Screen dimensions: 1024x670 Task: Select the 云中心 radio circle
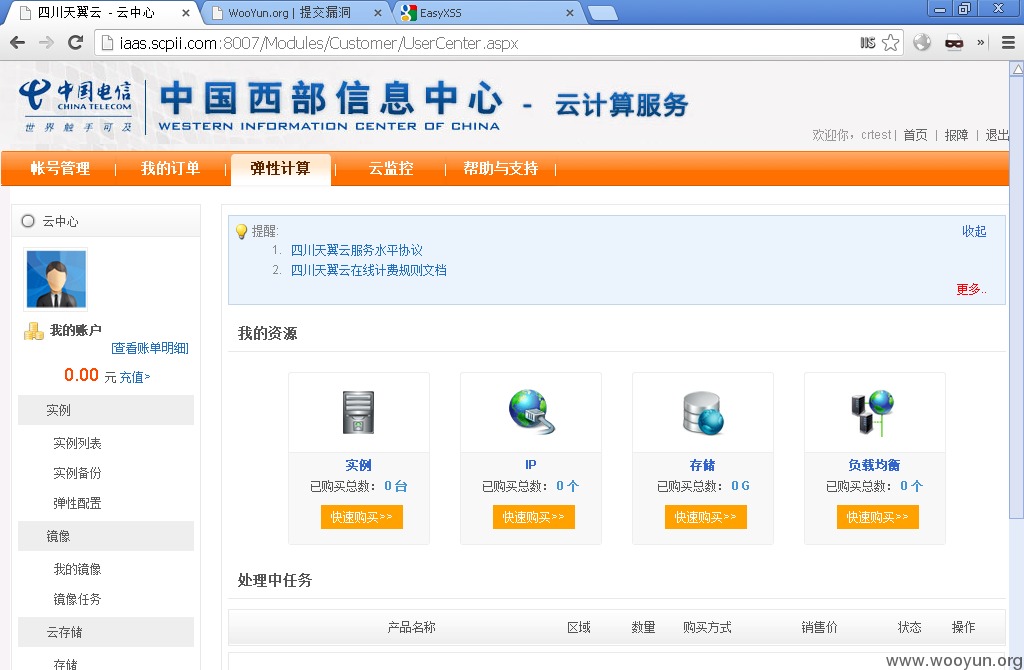(x=27, y=221)
